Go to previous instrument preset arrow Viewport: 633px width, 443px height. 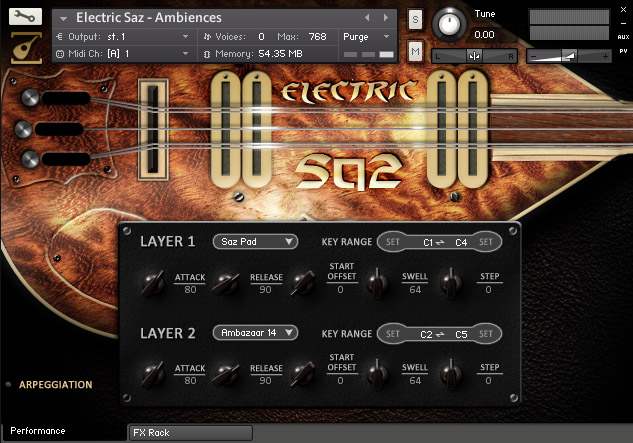[x=367, y=18]
